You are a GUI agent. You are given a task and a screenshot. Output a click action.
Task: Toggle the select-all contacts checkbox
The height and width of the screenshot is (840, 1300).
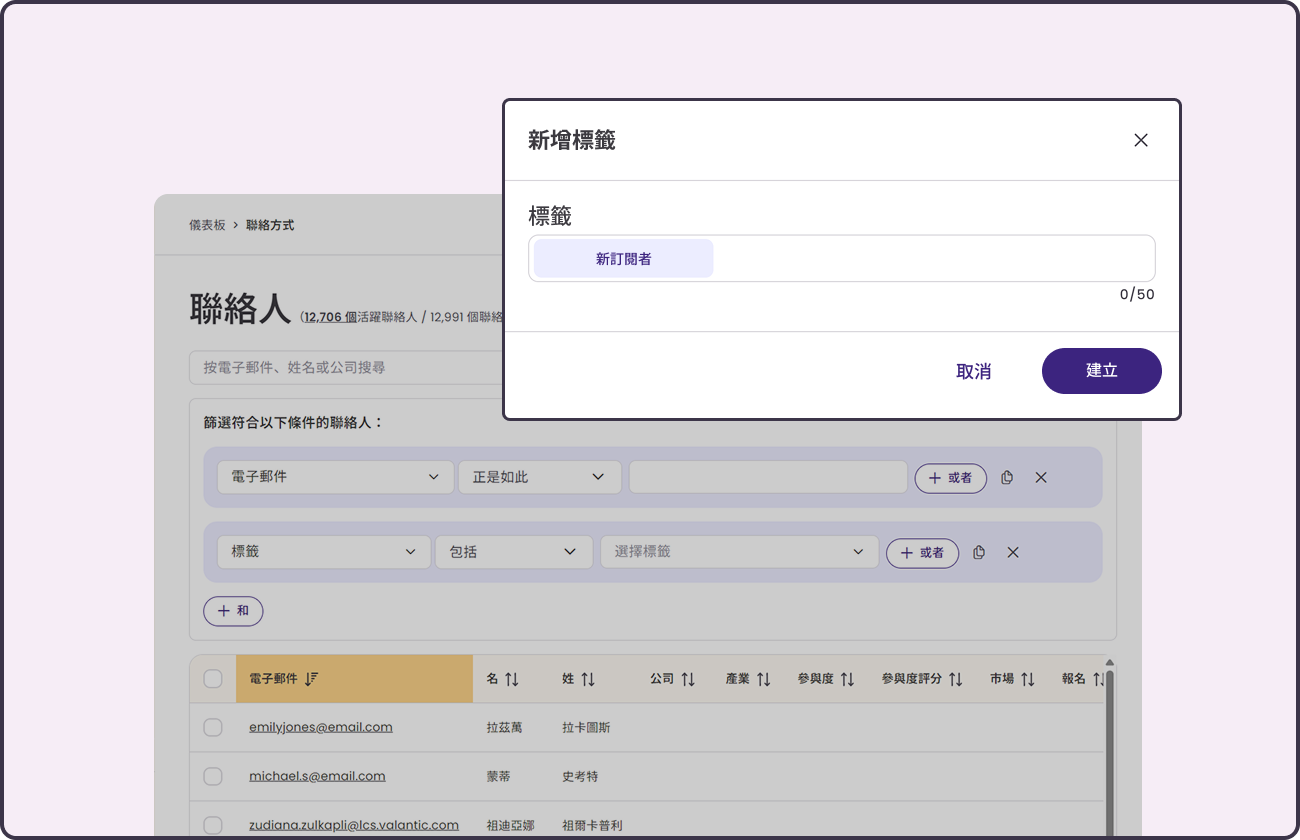tap(213, 679)
